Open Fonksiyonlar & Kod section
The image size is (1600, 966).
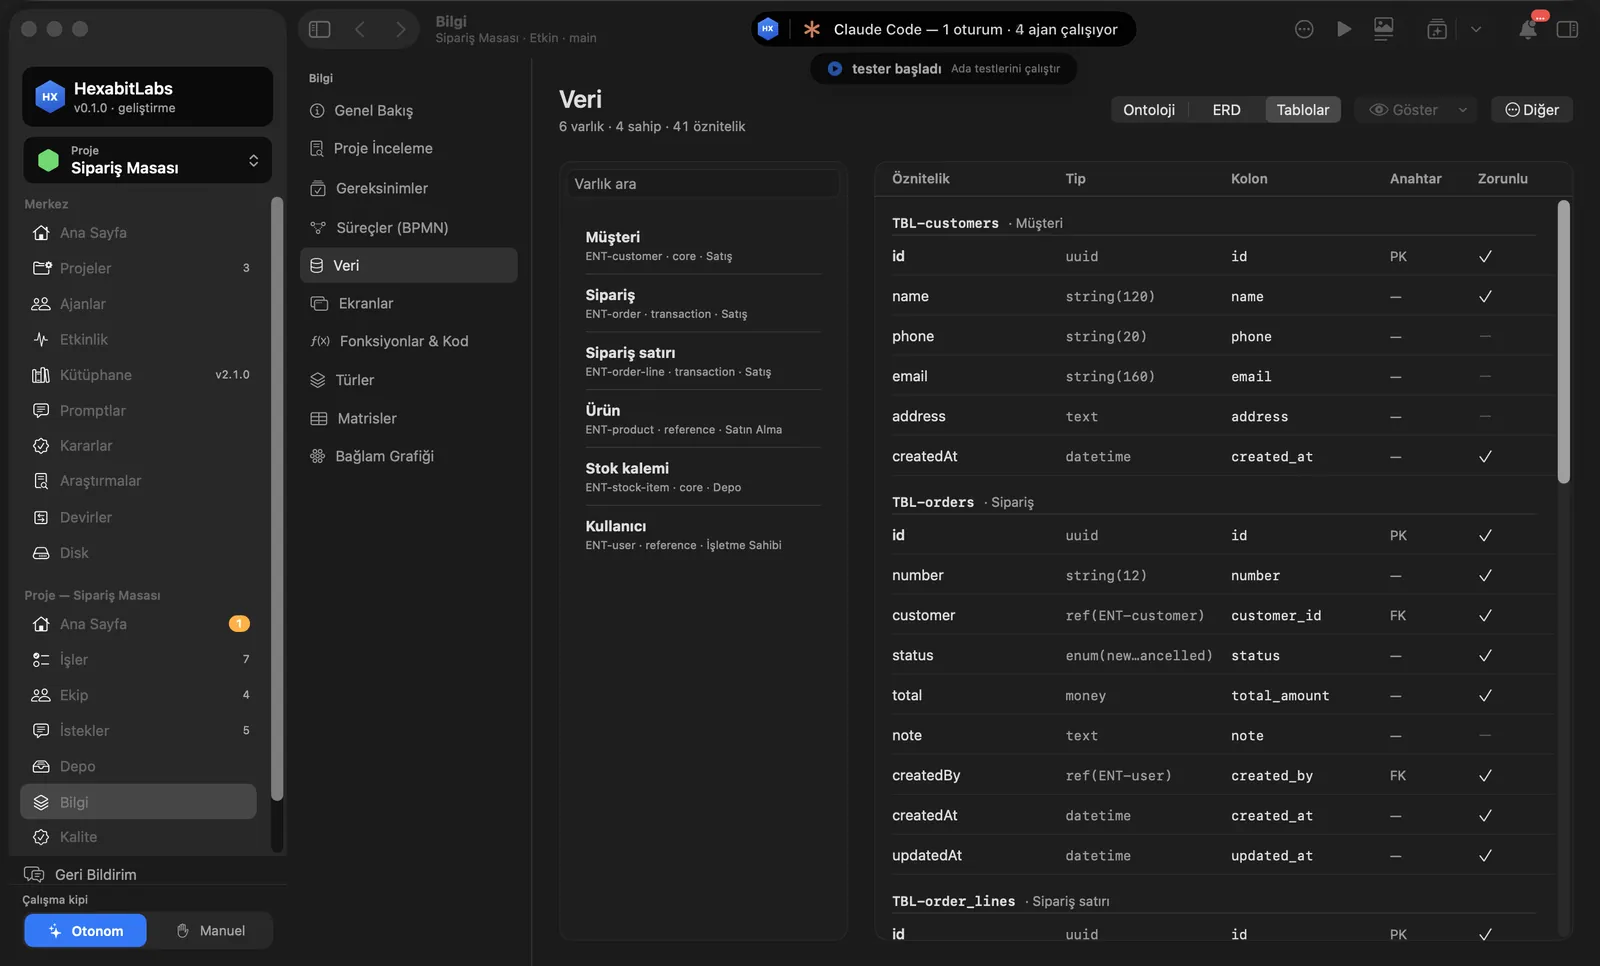pyautogui.click(x=408, y=341)
